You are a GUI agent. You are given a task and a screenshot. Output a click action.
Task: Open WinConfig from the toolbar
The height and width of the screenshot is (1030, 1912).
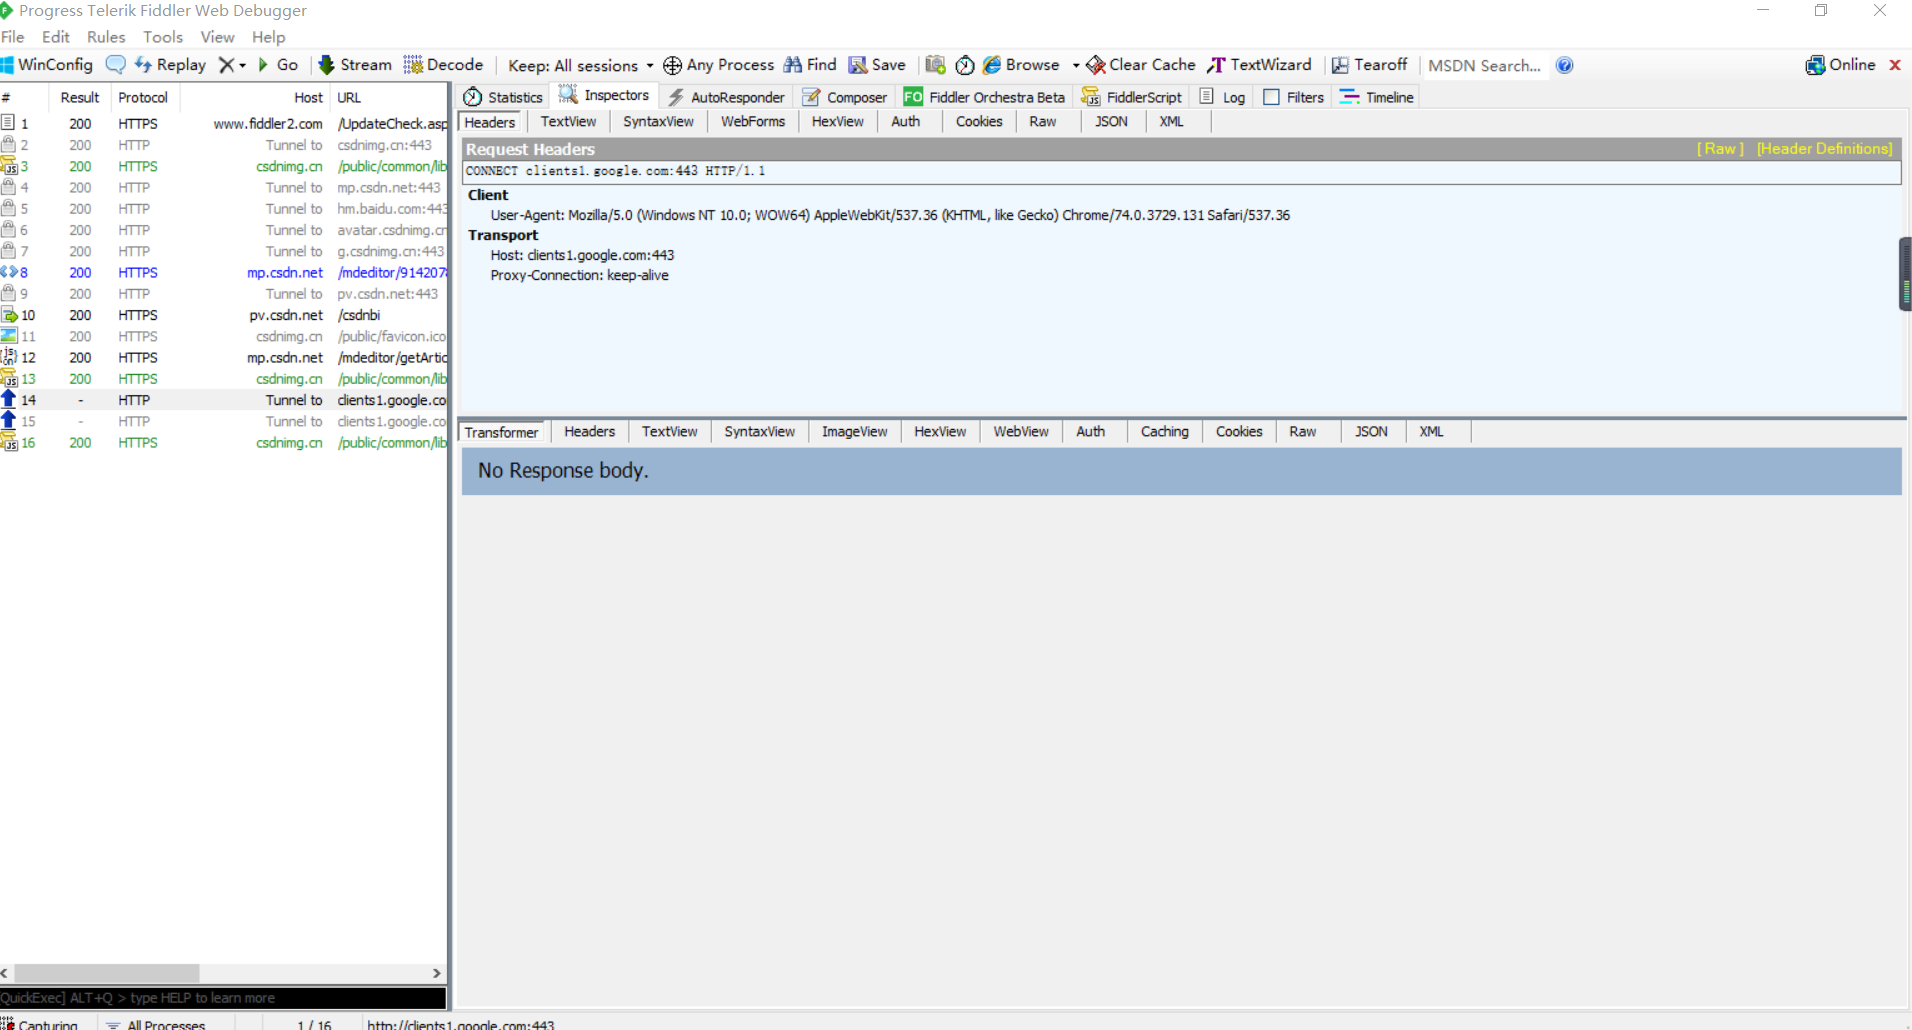pyautogui.click(x=47, y=65)
